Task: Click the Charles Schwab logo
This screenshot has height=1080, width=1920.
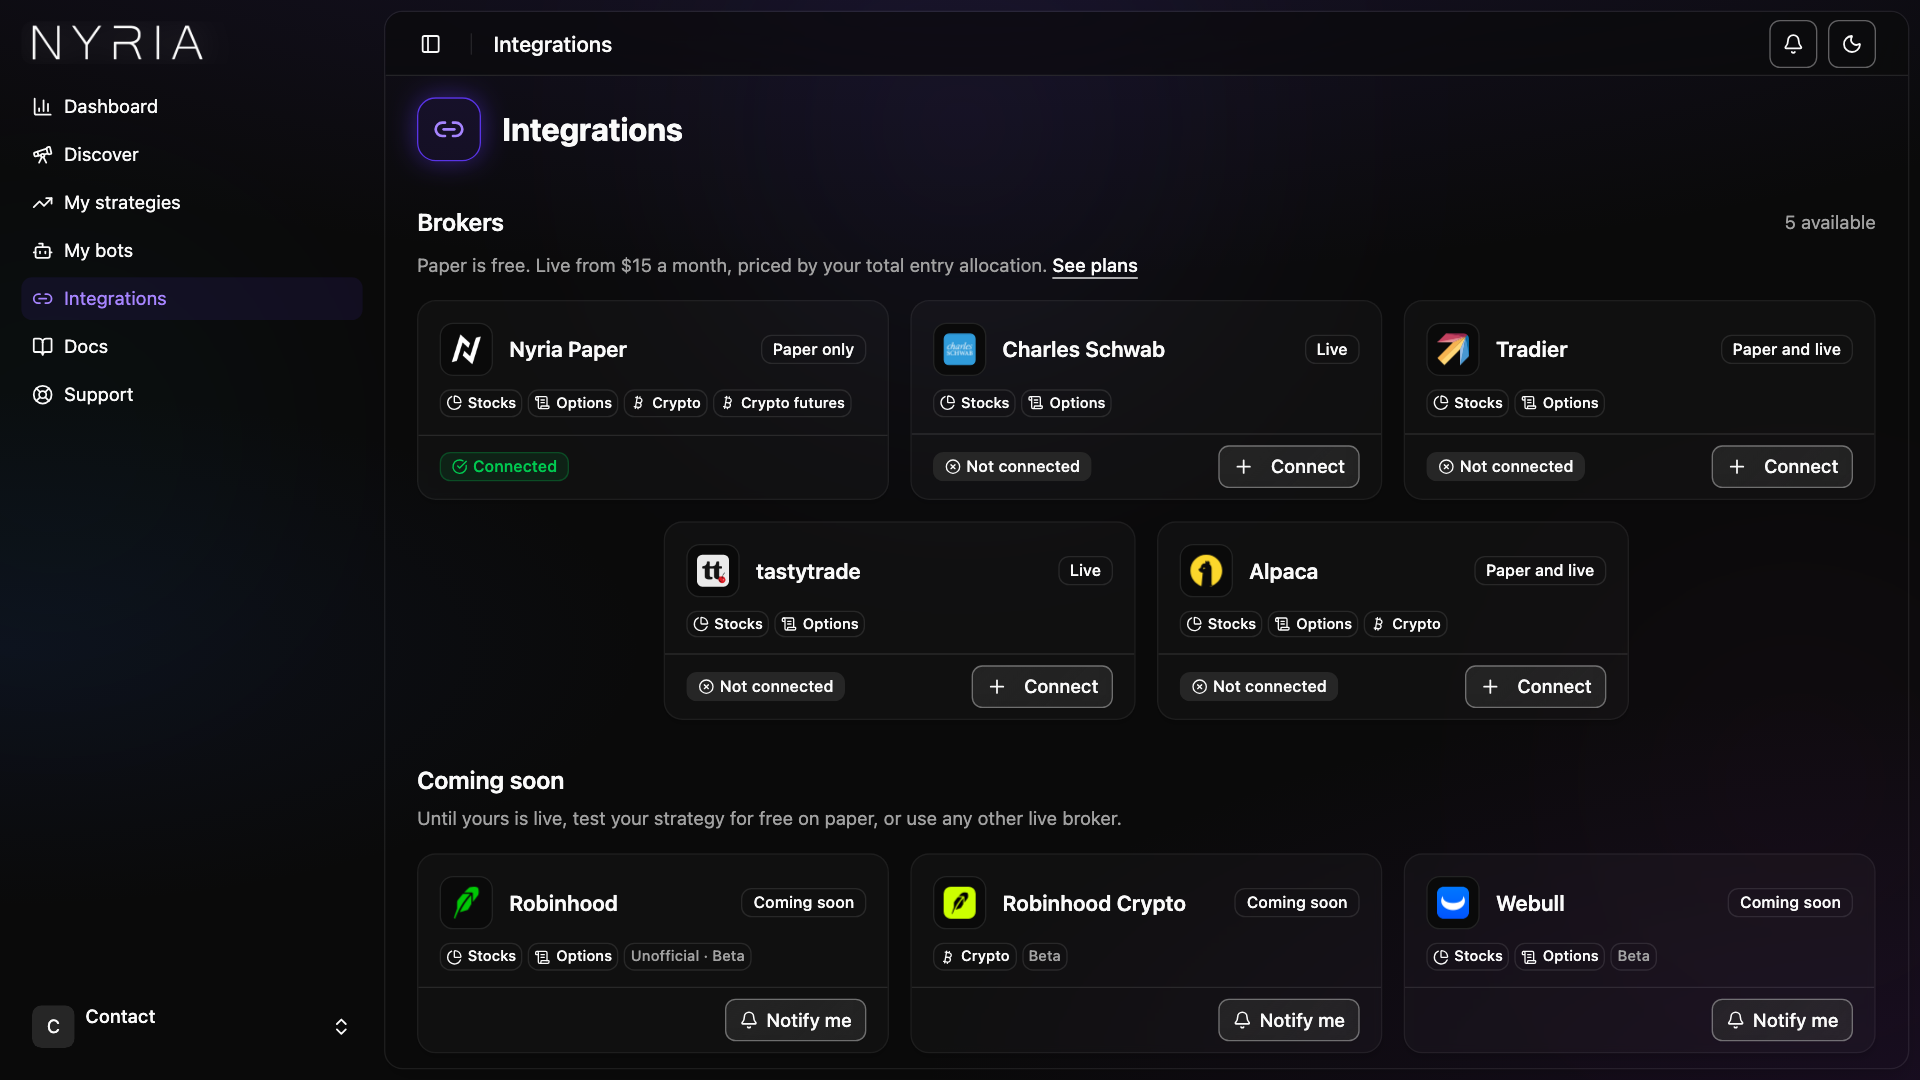Action: click(x=959, y=349)
